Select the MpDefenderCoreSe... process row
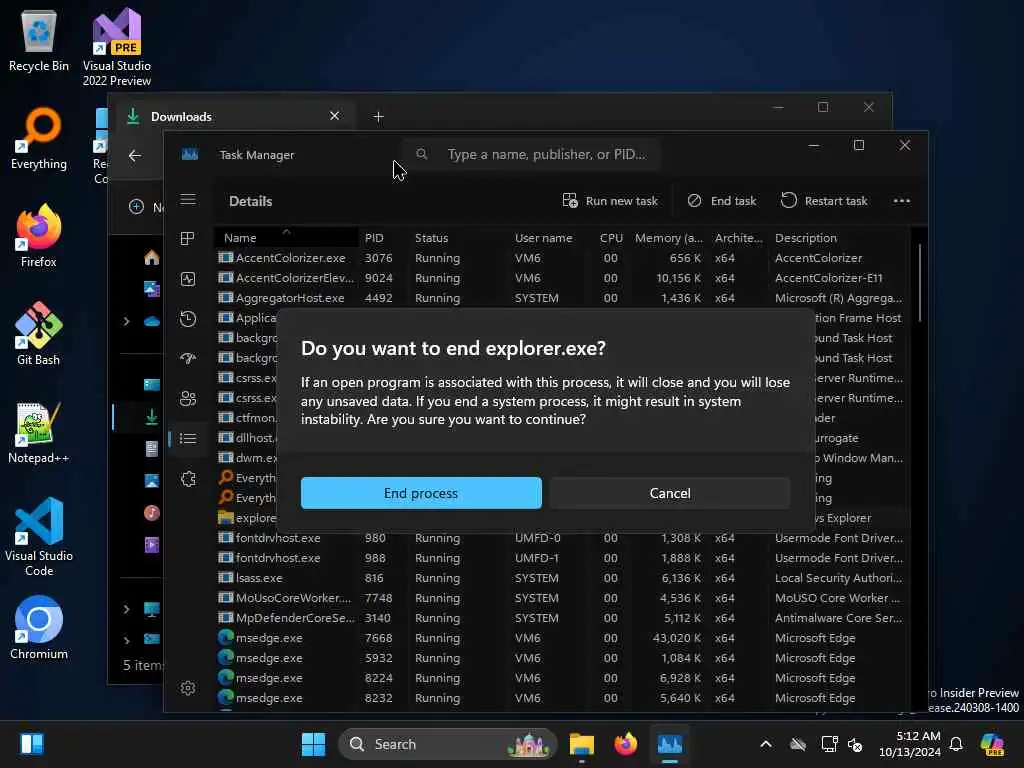This screenshot has height=768, width=1024. (562, 618)
